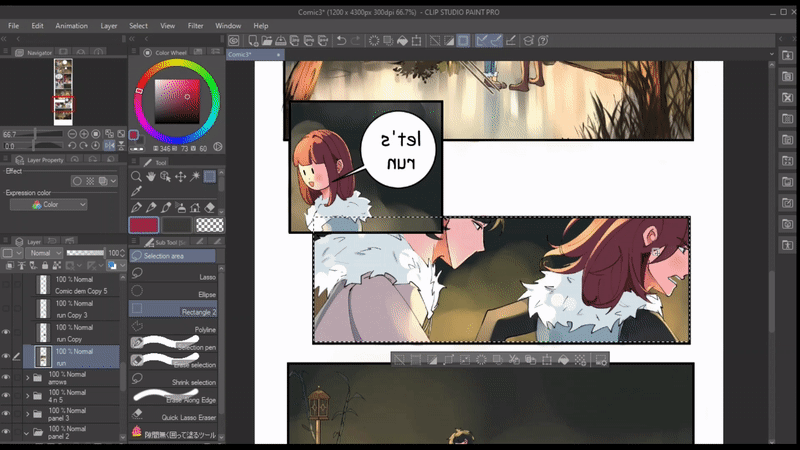The width and height of the screenshot is (800, 450).
Task: Select the magnifier zoom tool
Action: (x=136, y=177)
